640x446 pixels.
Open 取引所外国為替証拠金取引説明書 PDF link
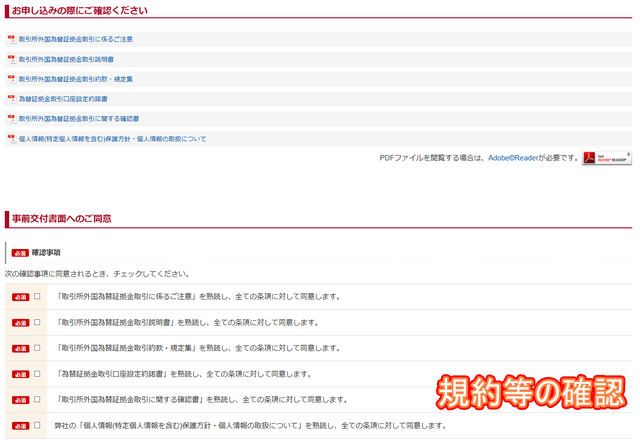click(x=66, y=59)
